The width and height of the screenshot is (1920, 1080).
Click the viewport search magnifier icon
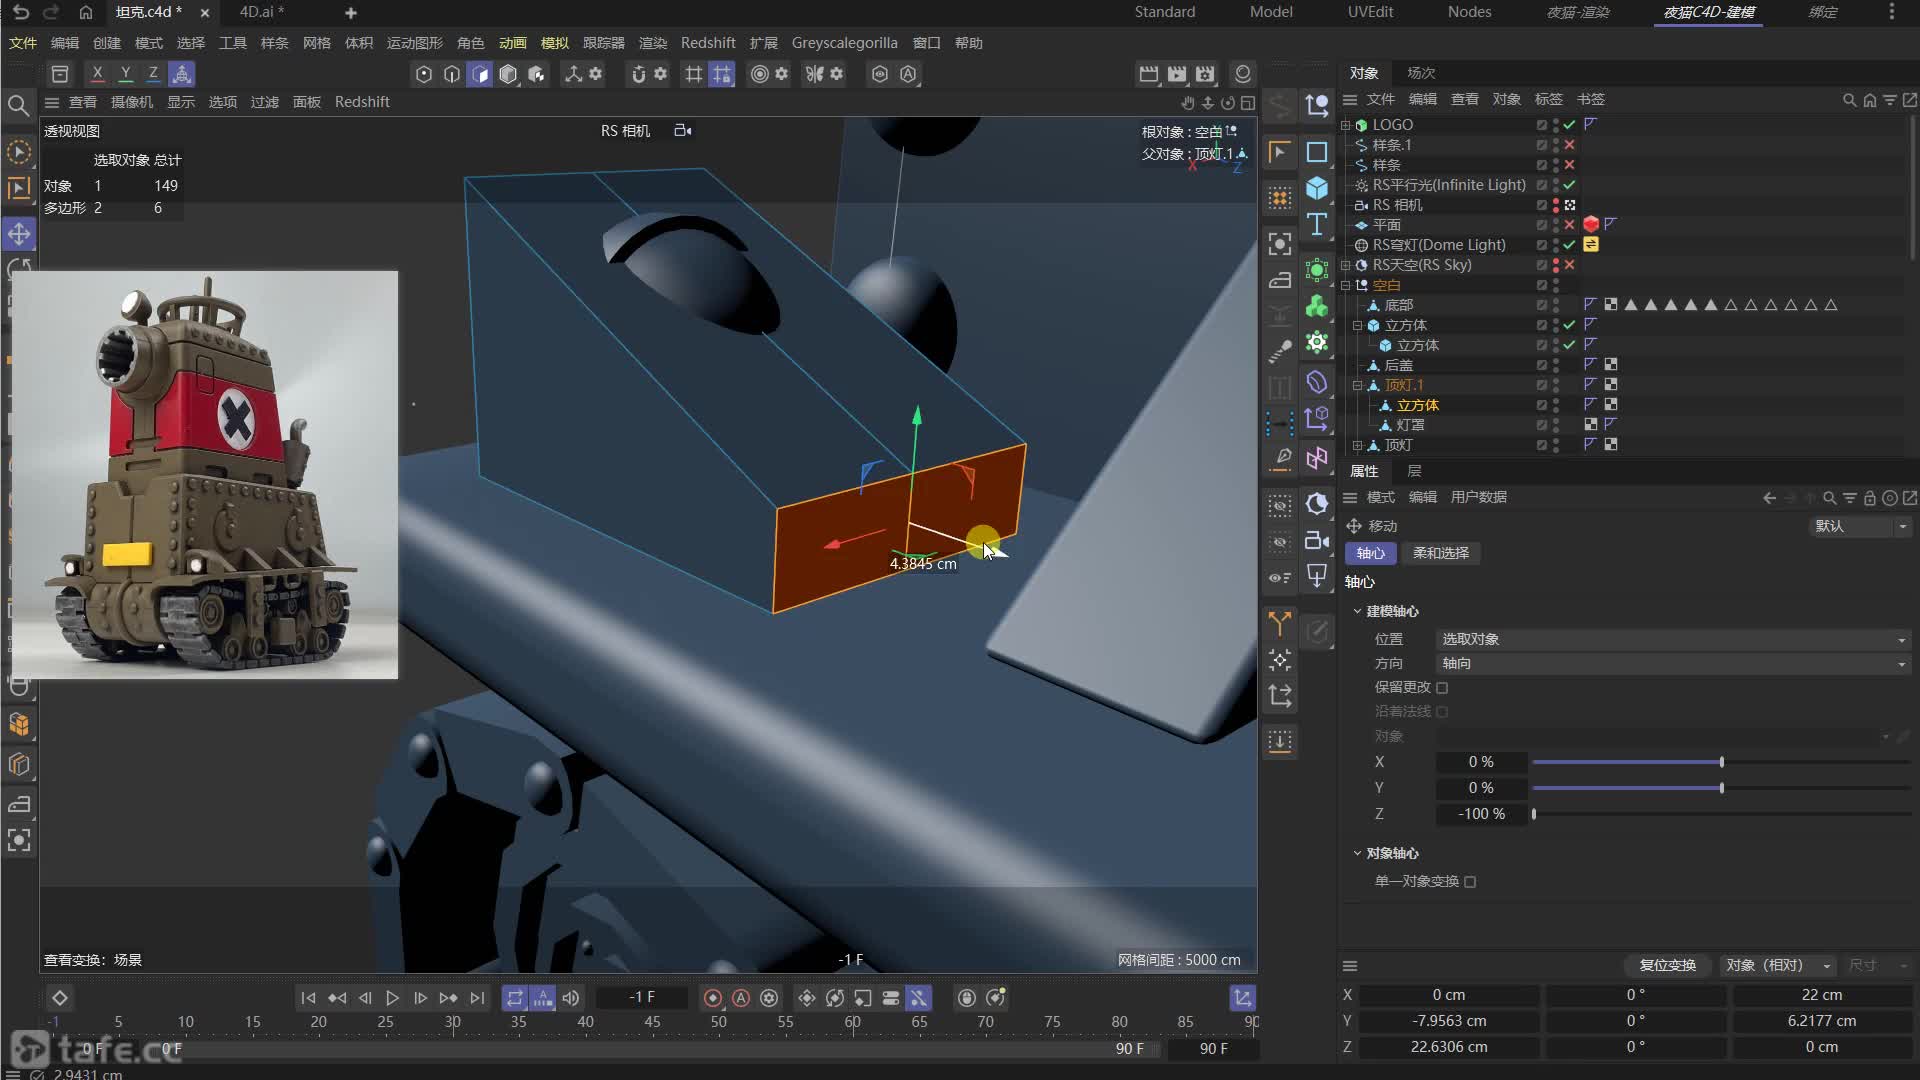pyautogui.click(x=18, y=105)
